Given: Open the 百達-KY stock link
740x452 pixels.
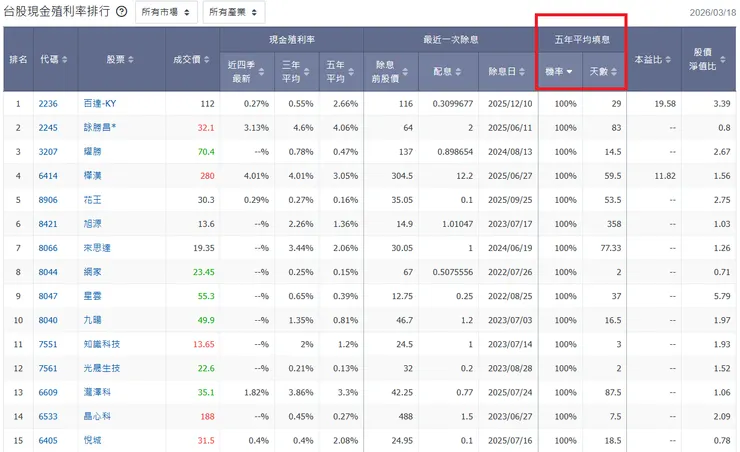Looking at the screenshot, I should click(100, 103).
